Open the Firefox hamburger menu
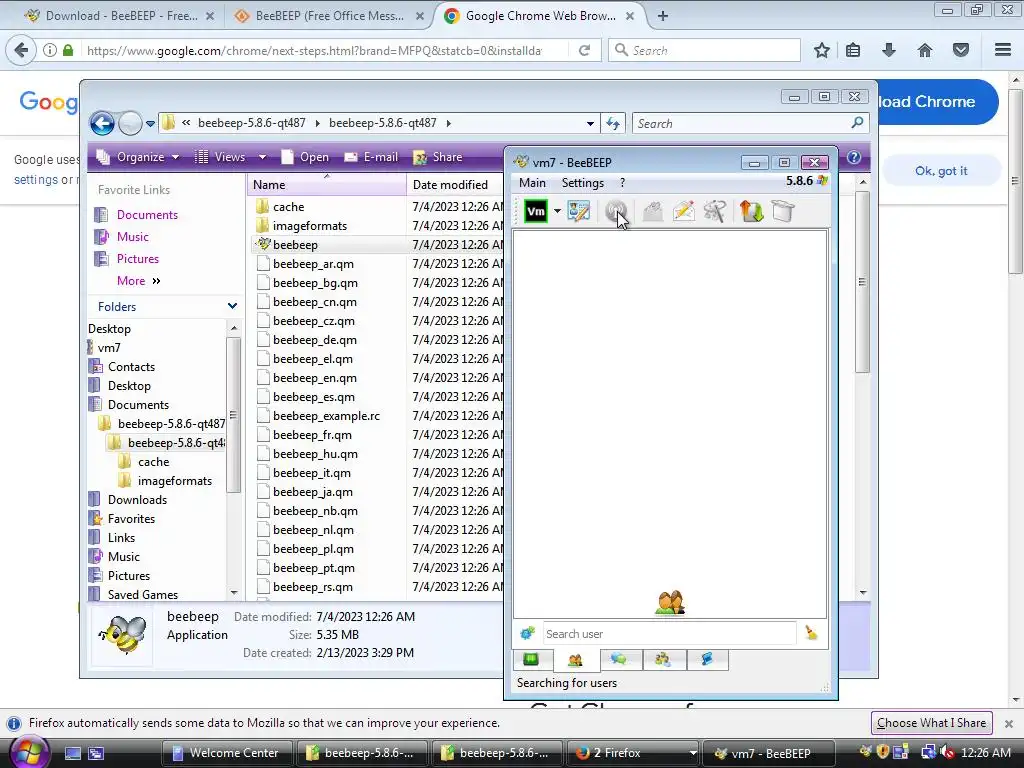 pos(1003,50)
